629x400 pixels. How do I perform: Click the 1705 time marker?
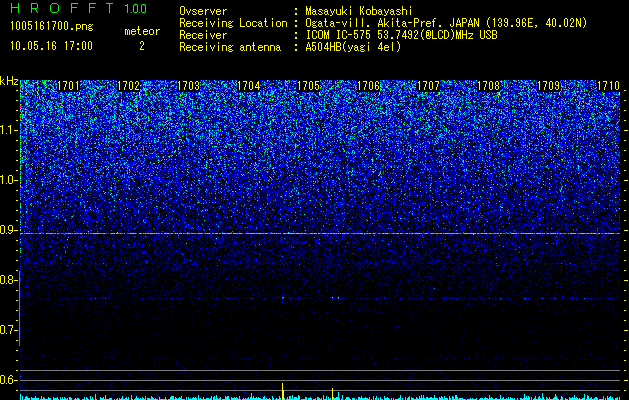pyautogui.click(x=308, y=86)
